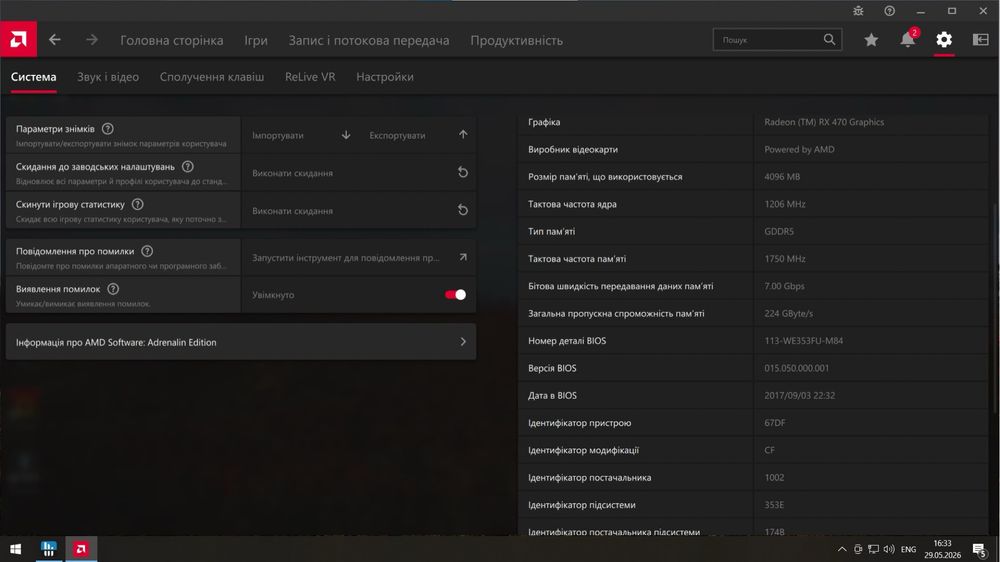Toggle the sidebar panel icon
Screen dimensions: 1000x562
pyautogui.click(x=981, y=40)
